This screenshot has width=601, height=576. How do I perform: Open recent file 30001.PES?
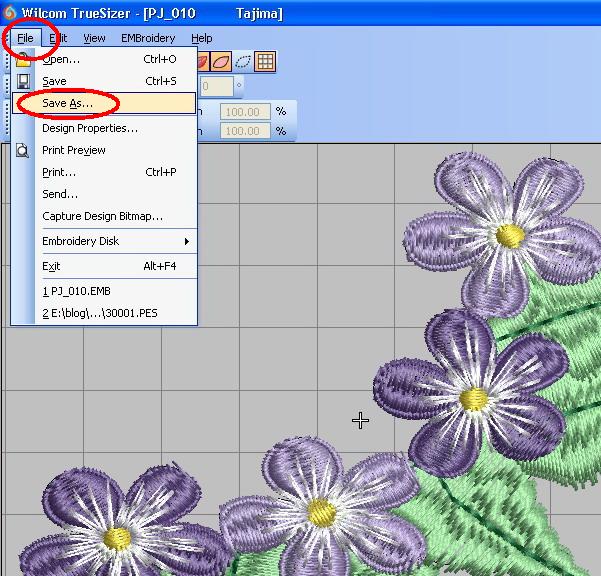pyautogui.click(x=104, y=313)
